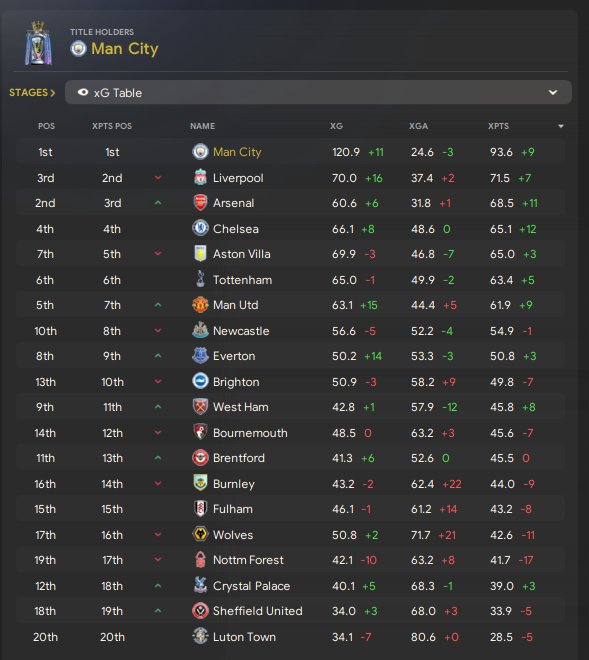Click the Wolves club crest
Image resolution: width=589 pixels, height=660 pixels.
coord(200,535)
